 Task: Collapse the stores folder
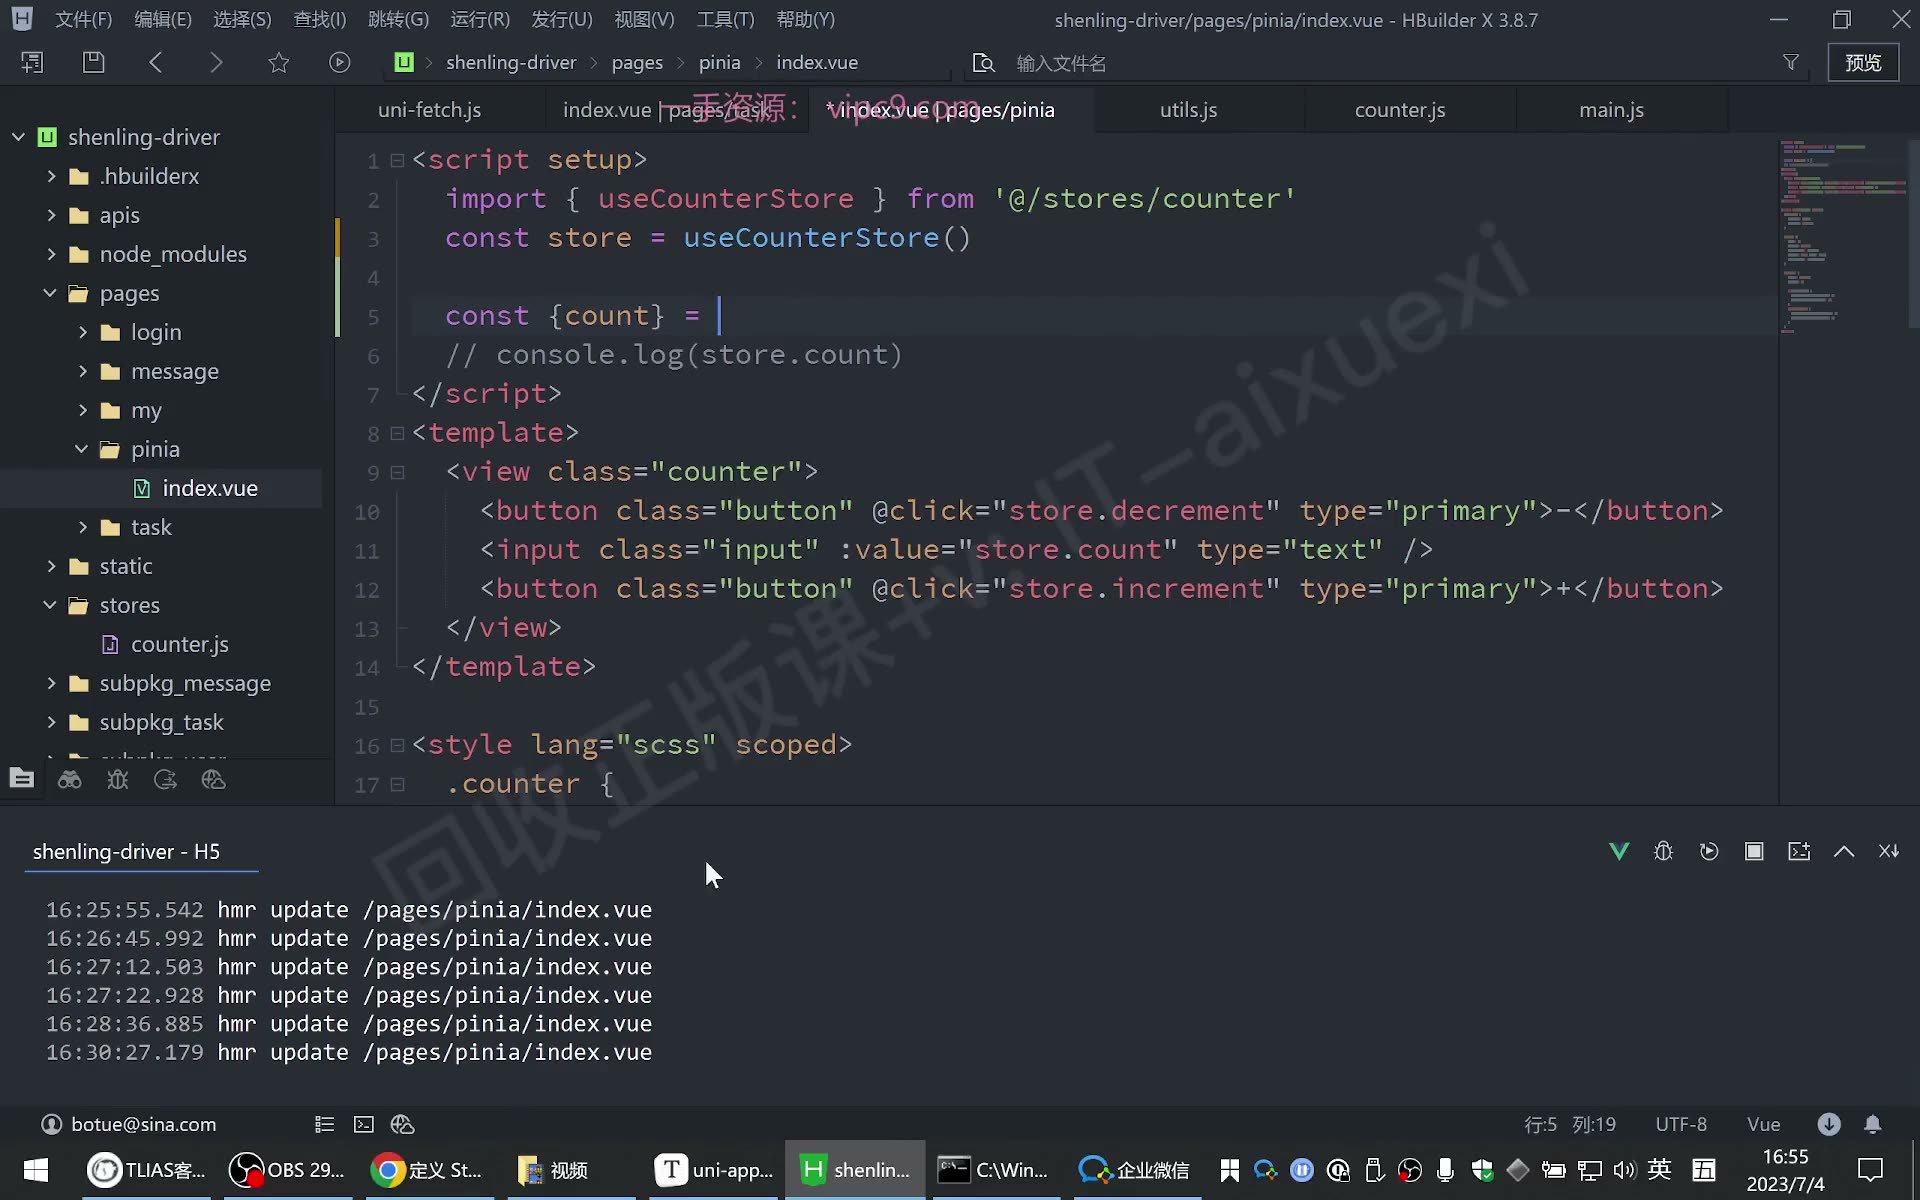coord(50,605)
